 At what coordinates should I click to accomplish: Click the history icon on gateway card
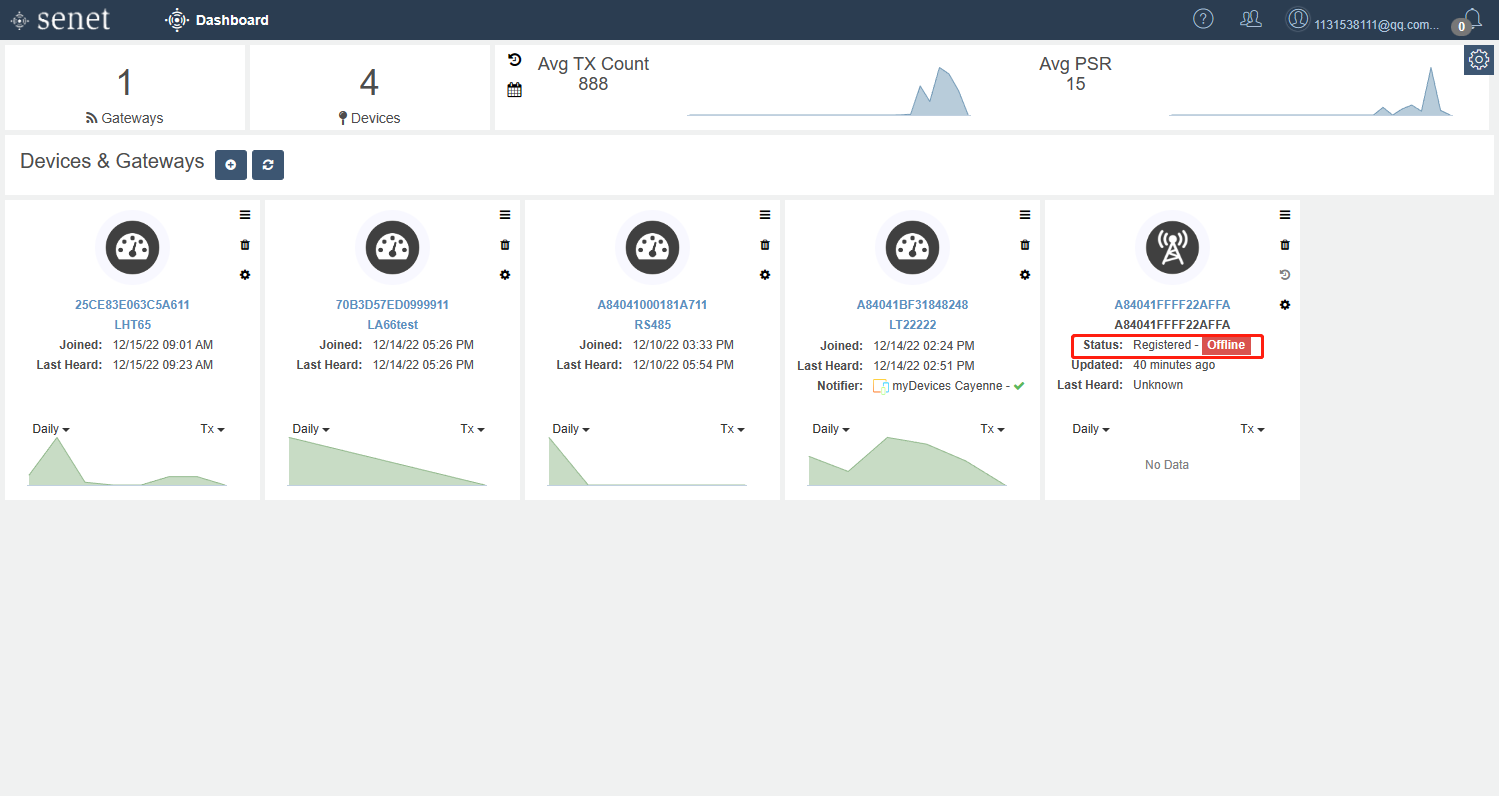tap(1285, 275)
